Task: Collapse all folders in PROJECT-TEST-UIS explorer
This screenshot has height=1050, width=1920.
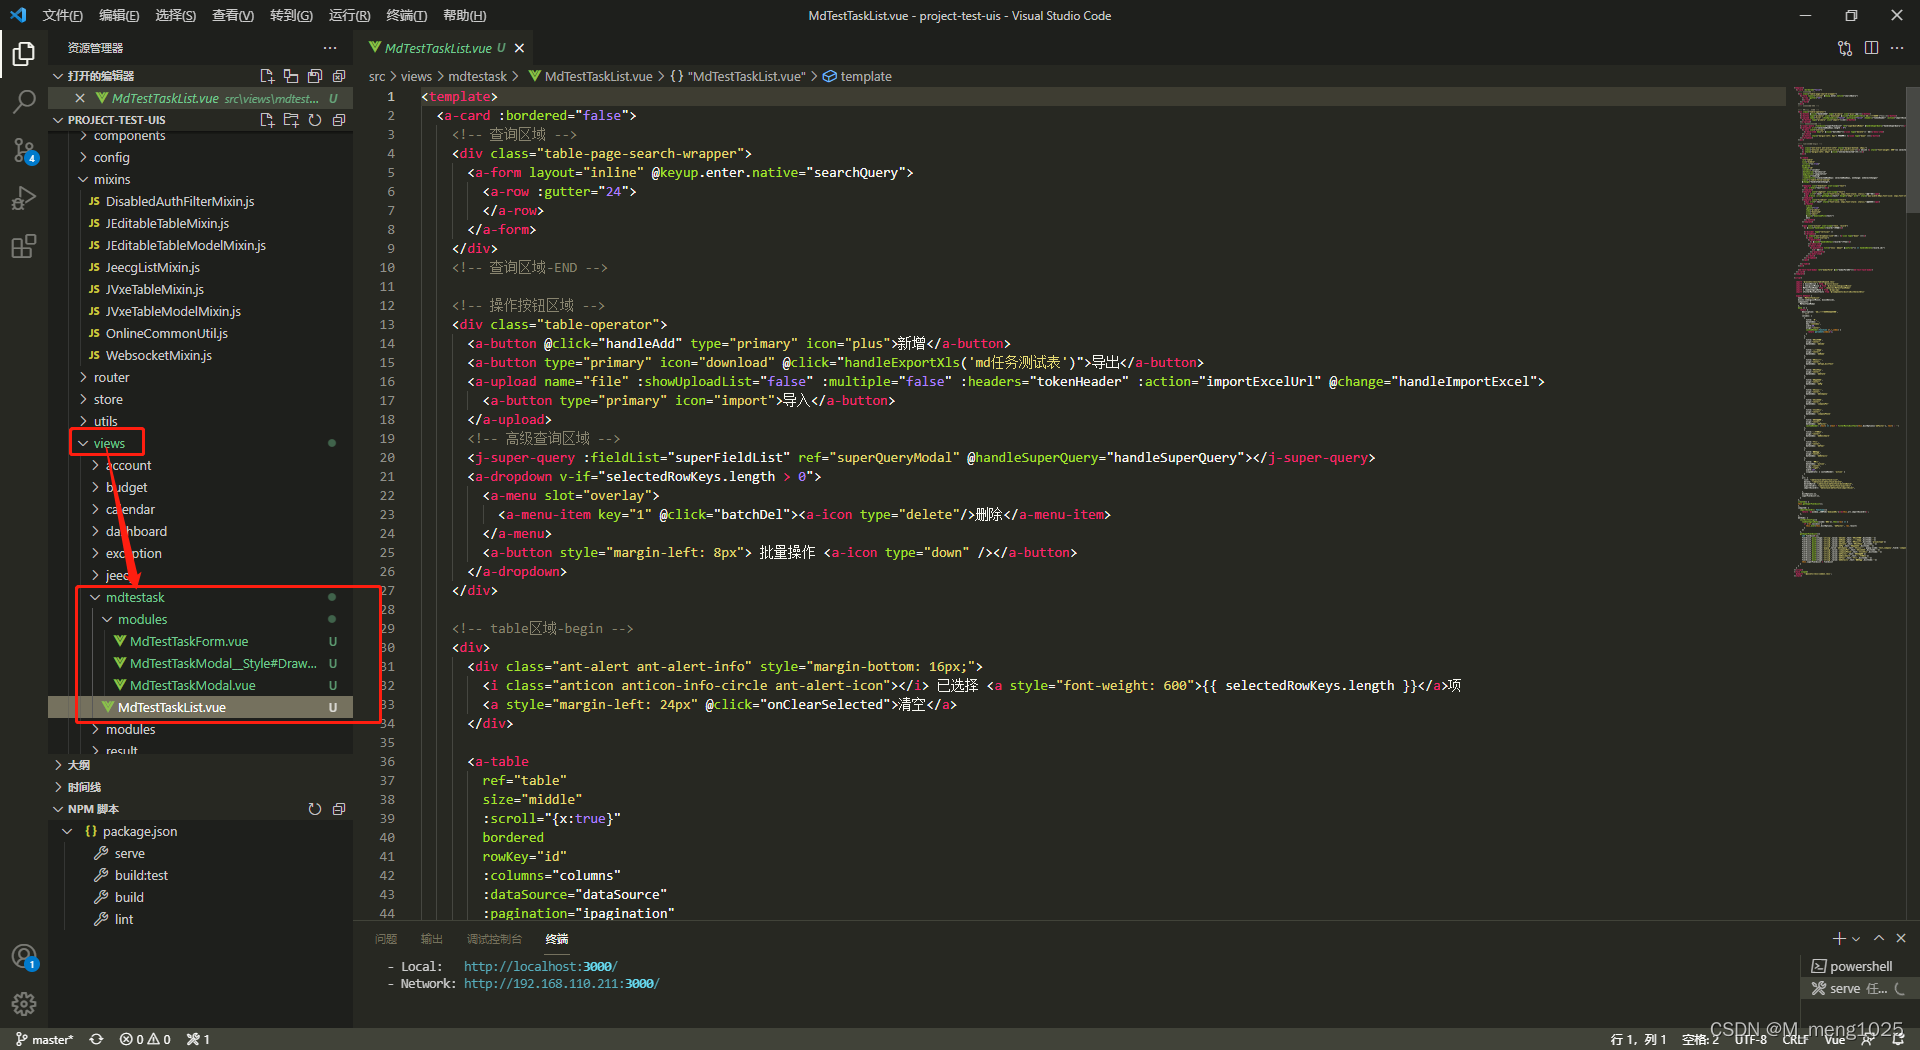Action: 339,120
